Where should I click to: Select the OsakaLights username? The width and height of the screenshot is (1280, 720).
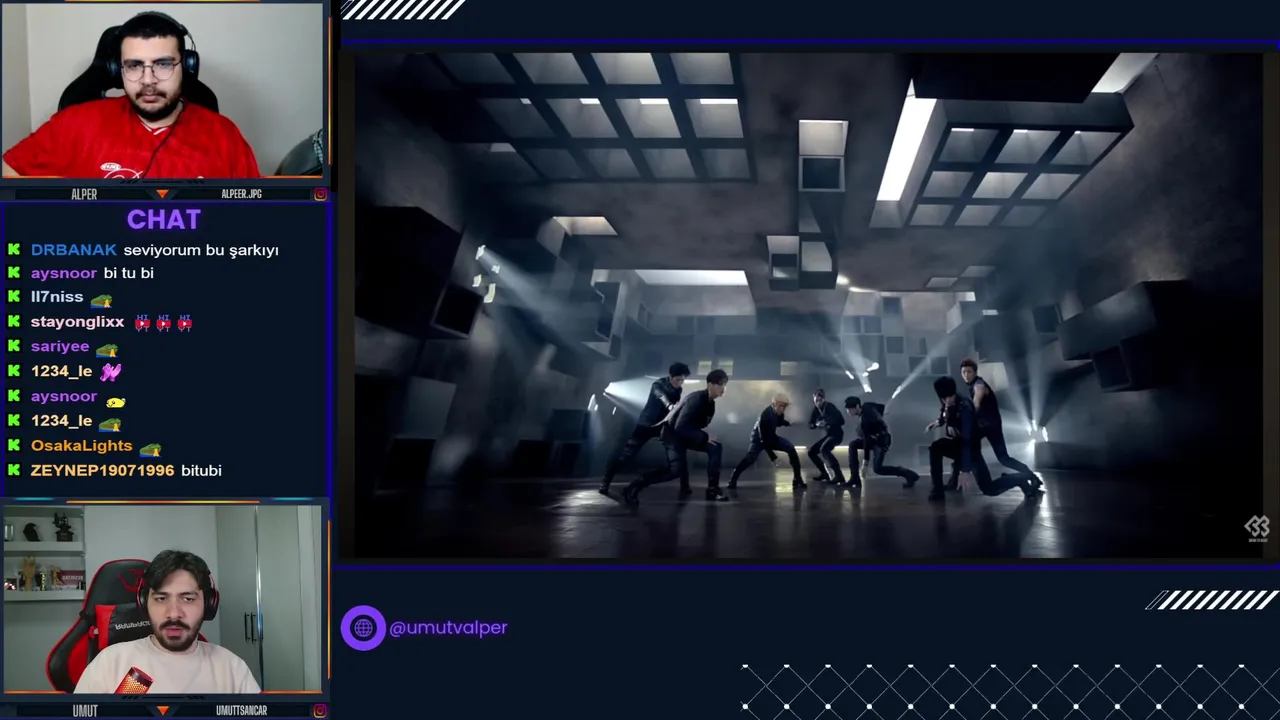click(x=82, y=446)
